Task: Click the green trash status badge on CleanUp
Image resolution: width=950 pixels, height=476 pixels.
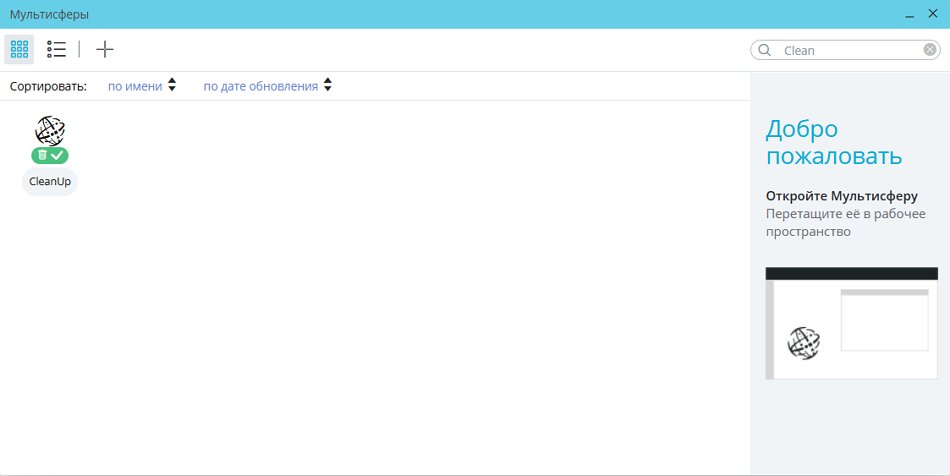Action: pos(50,156)
